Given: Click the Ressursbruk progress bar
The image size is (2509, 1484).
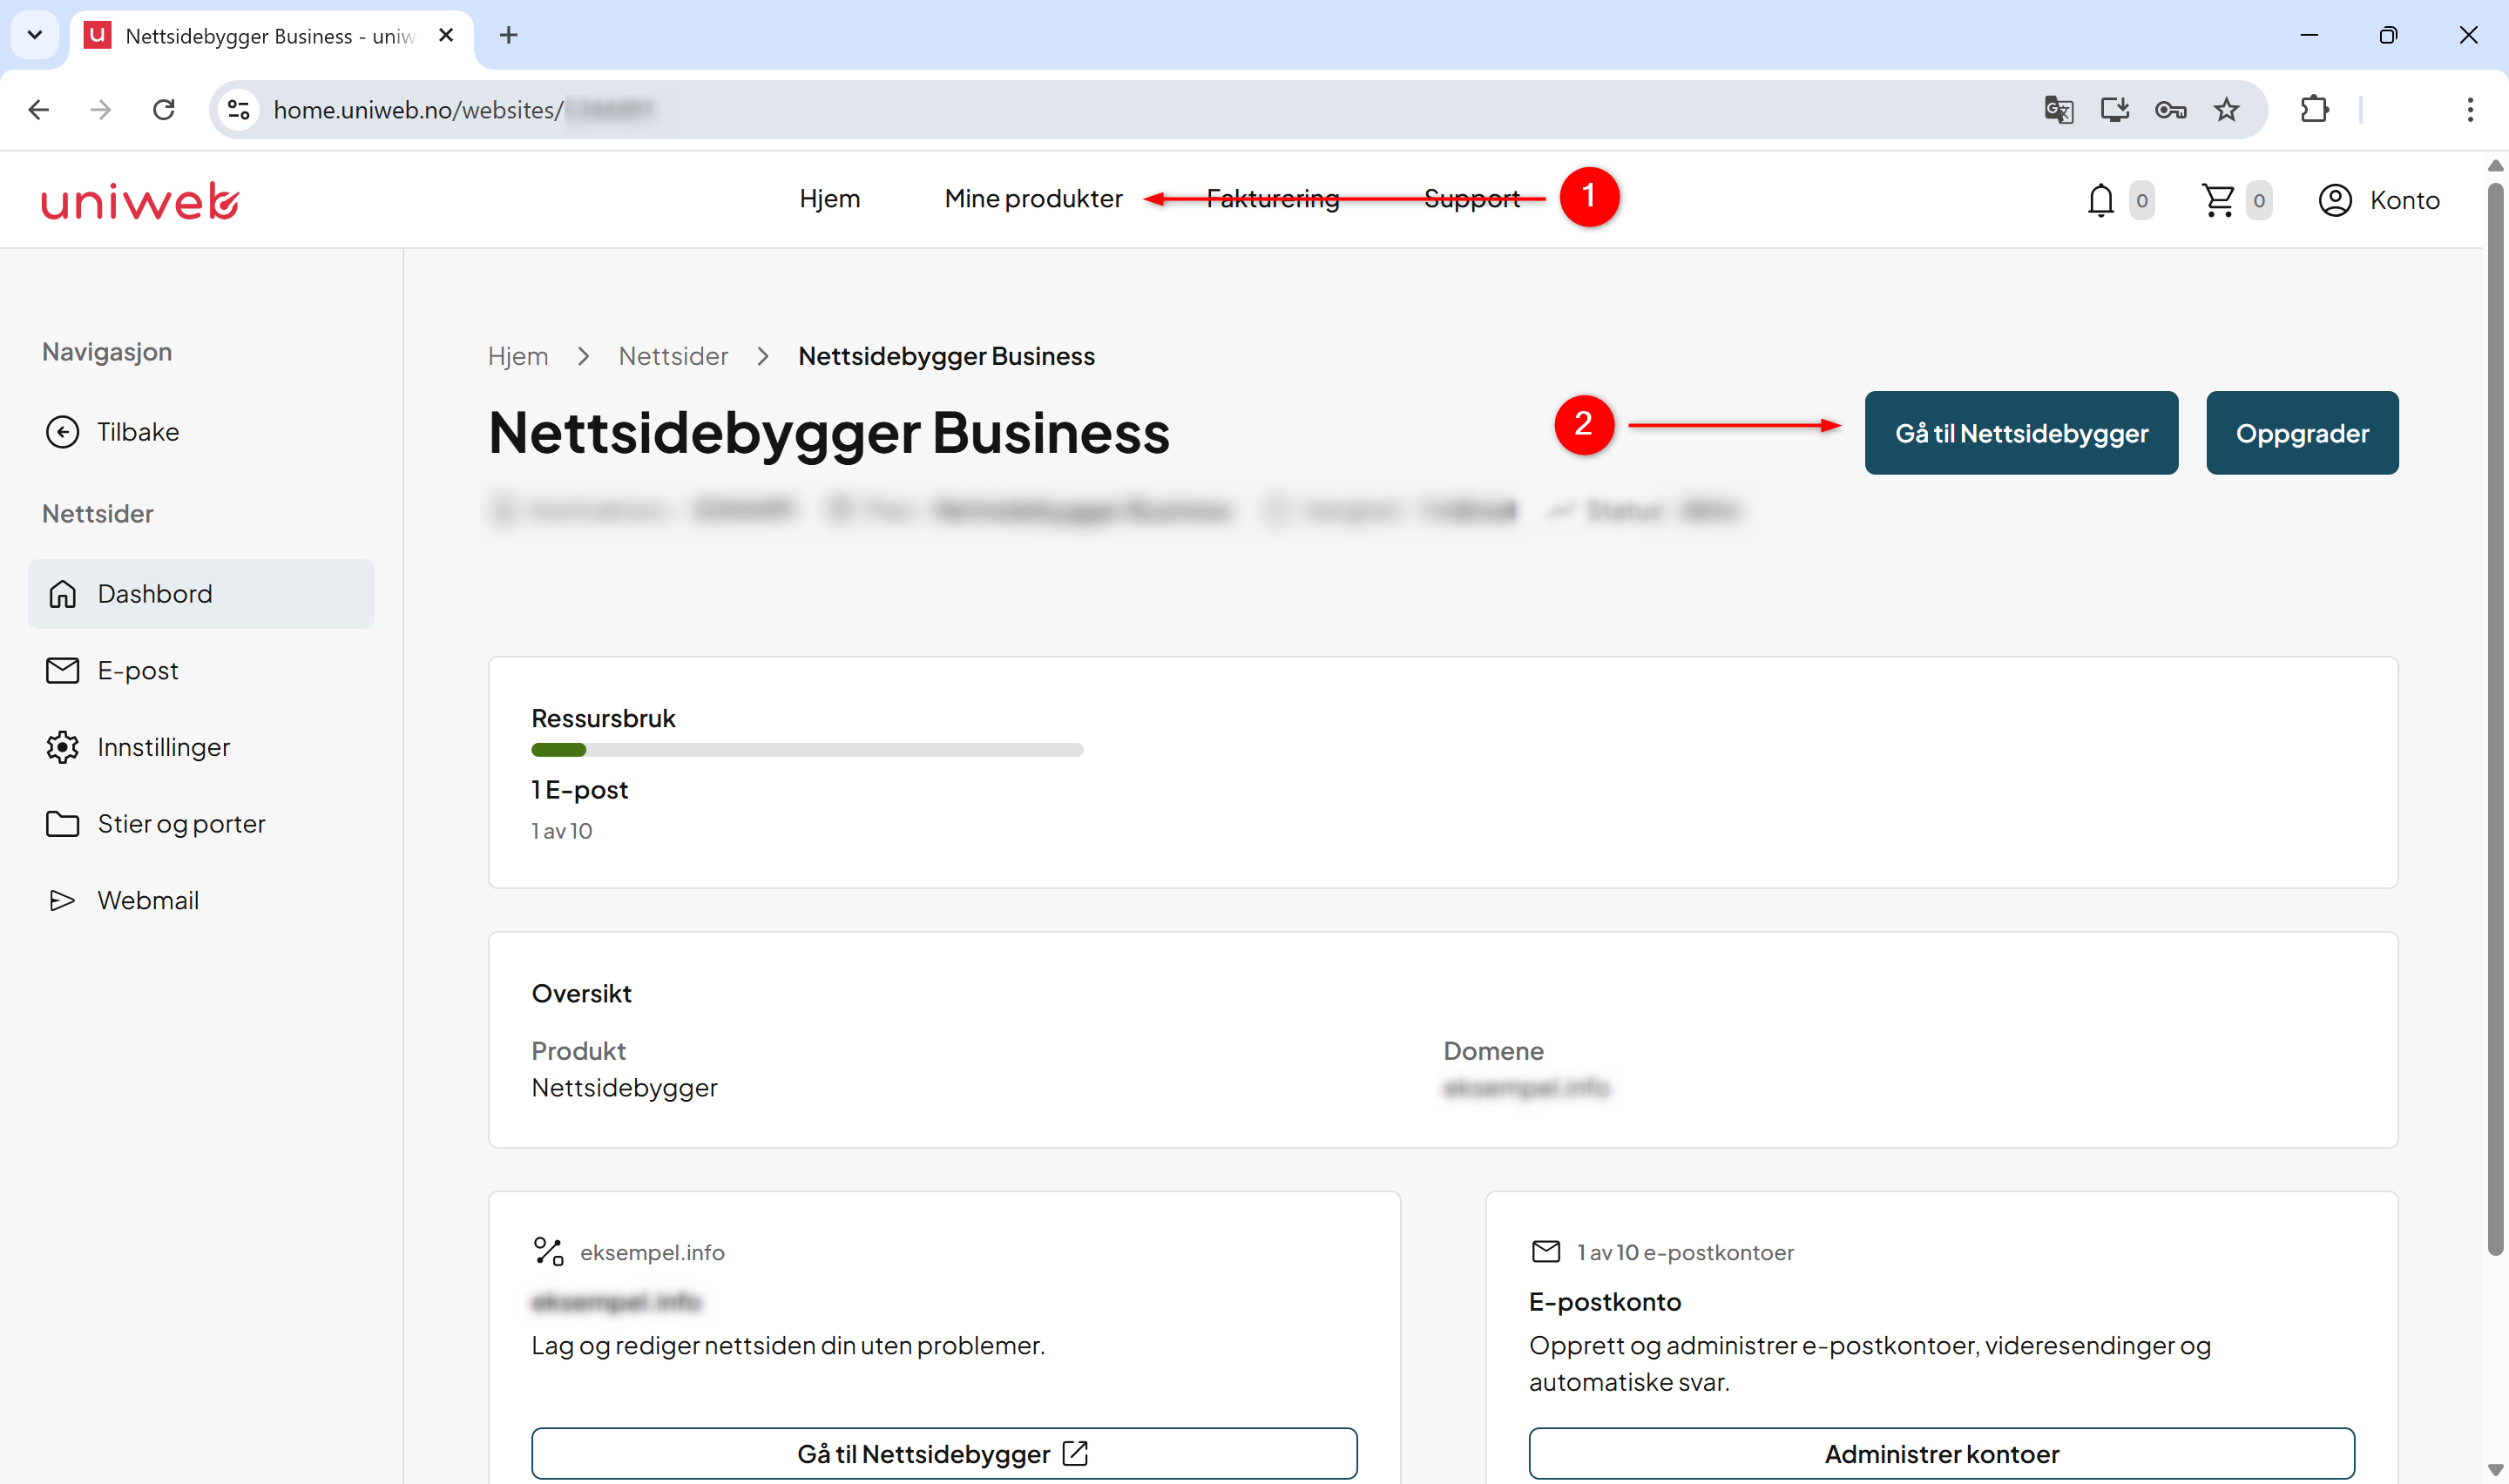Looking at the screenshot, I should (807, 750).
